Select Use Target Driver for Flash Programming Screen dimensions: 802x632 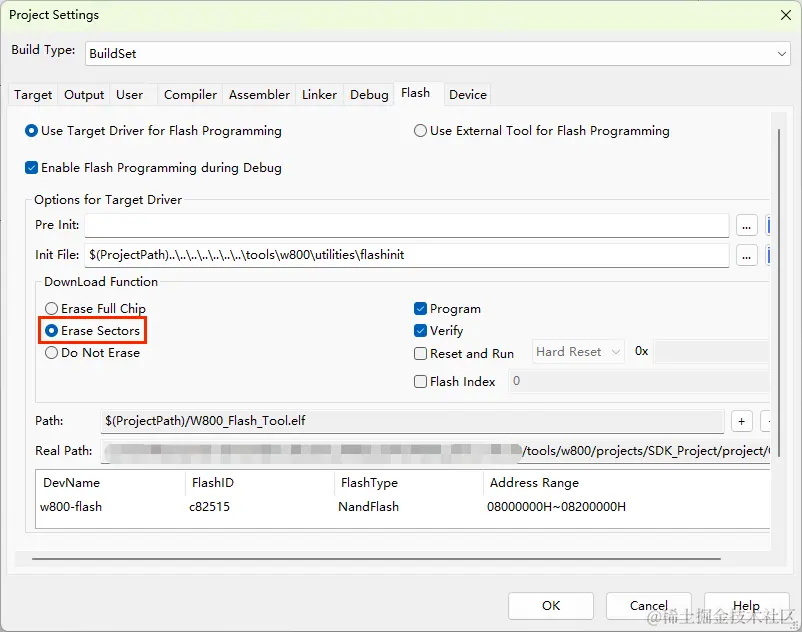[153, 131]
